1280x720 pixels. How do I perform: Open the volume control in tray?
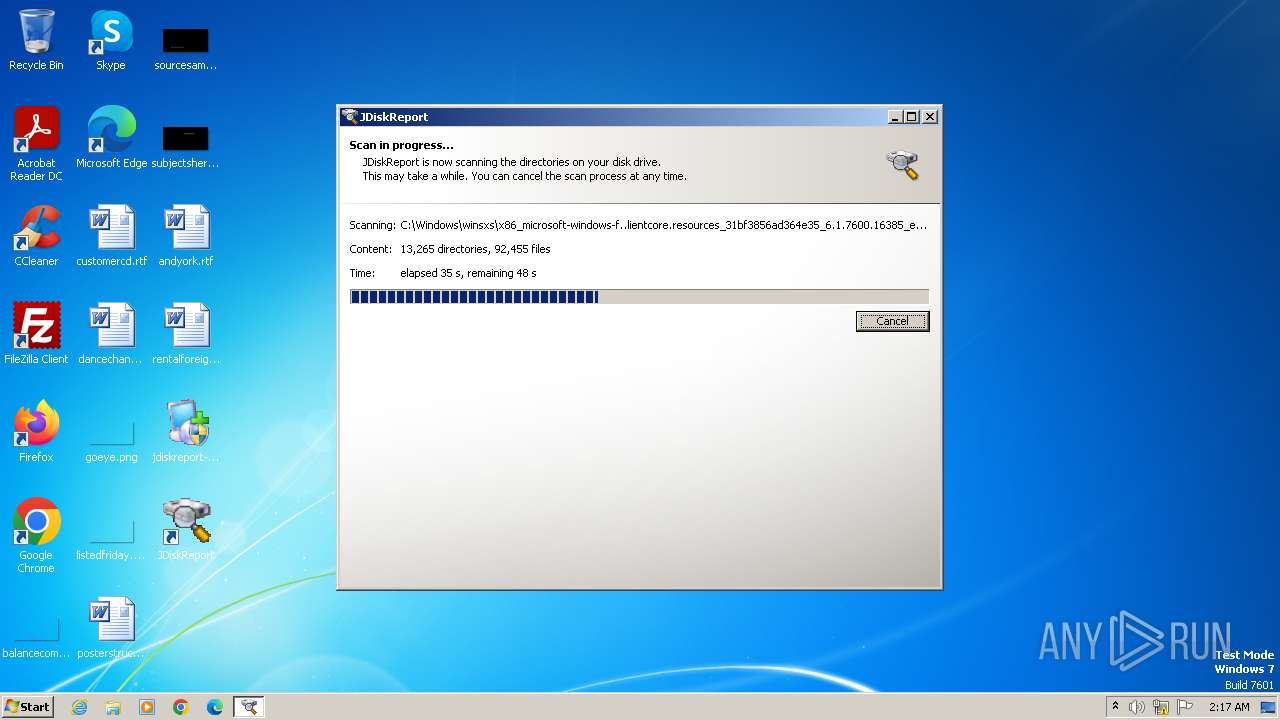click(1137, 707)
